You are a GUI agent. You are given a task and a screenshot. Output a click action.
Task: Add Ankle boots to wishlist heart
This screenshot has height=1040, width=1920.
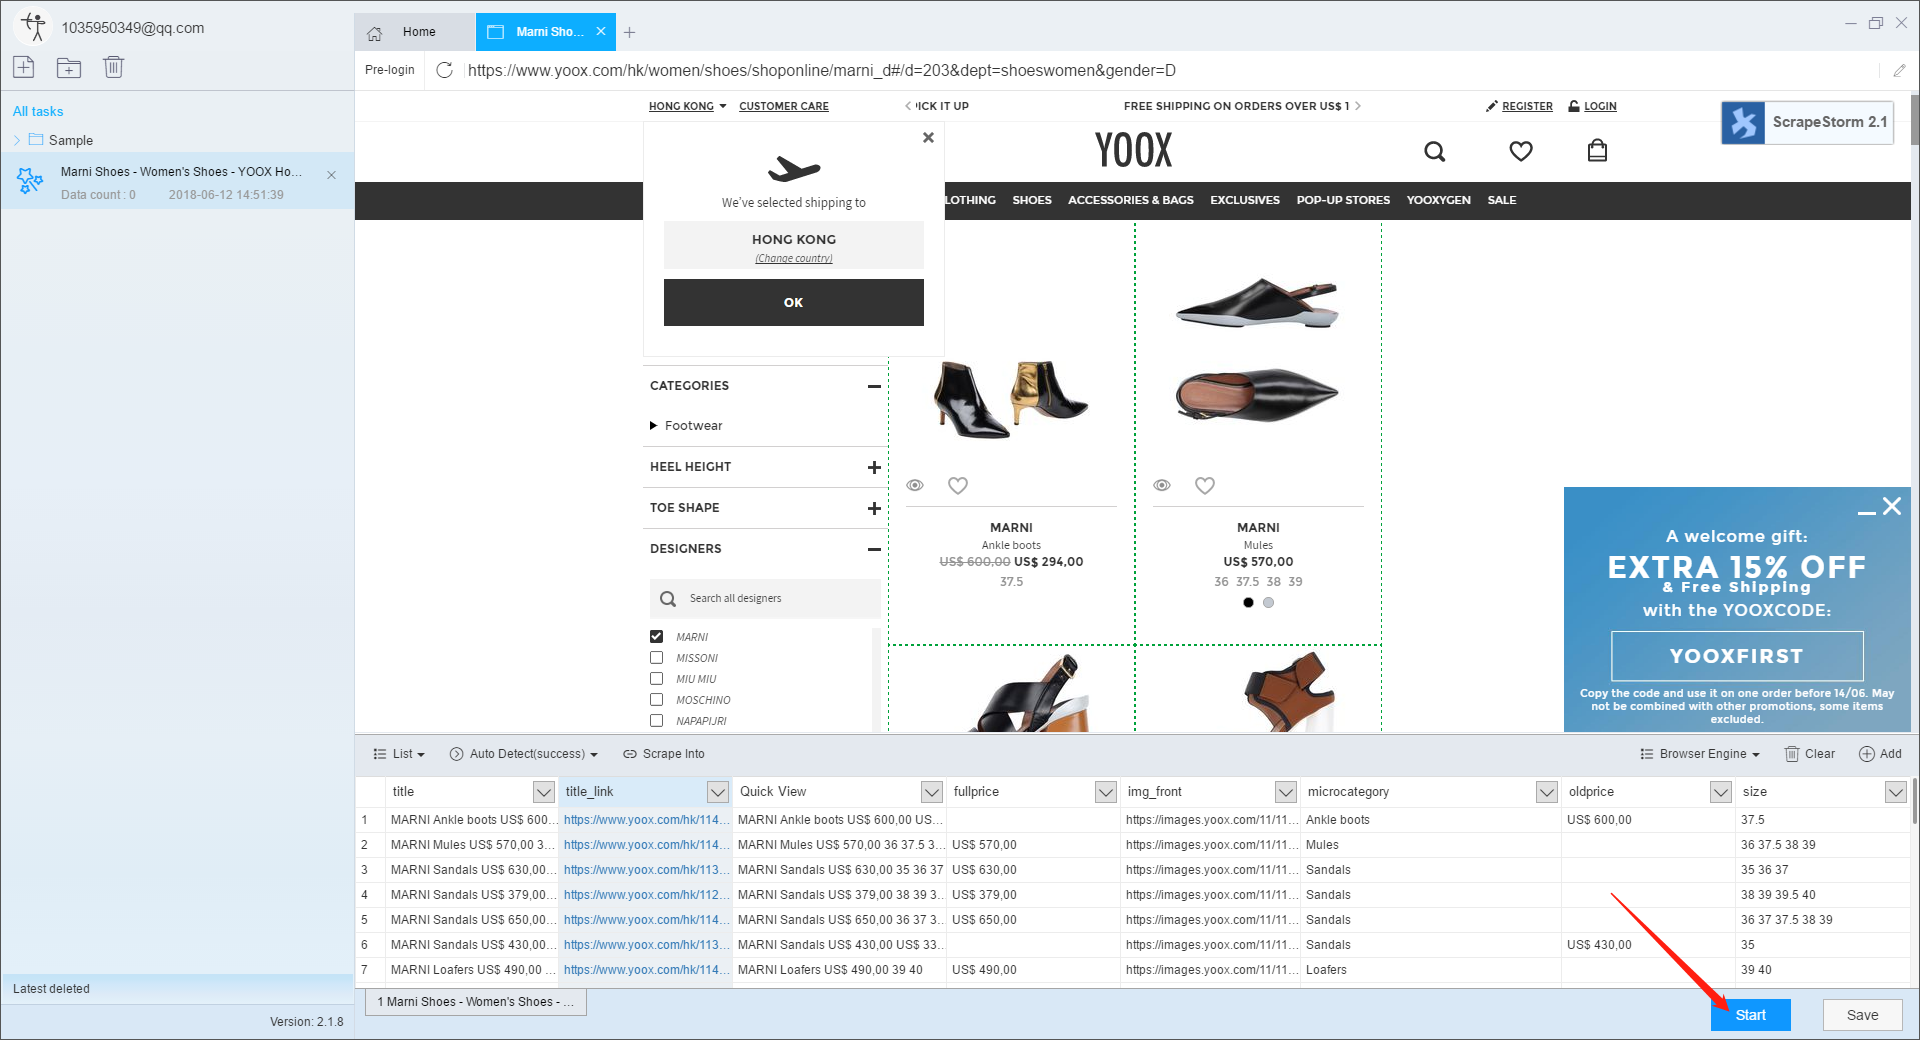pos(958,485)
